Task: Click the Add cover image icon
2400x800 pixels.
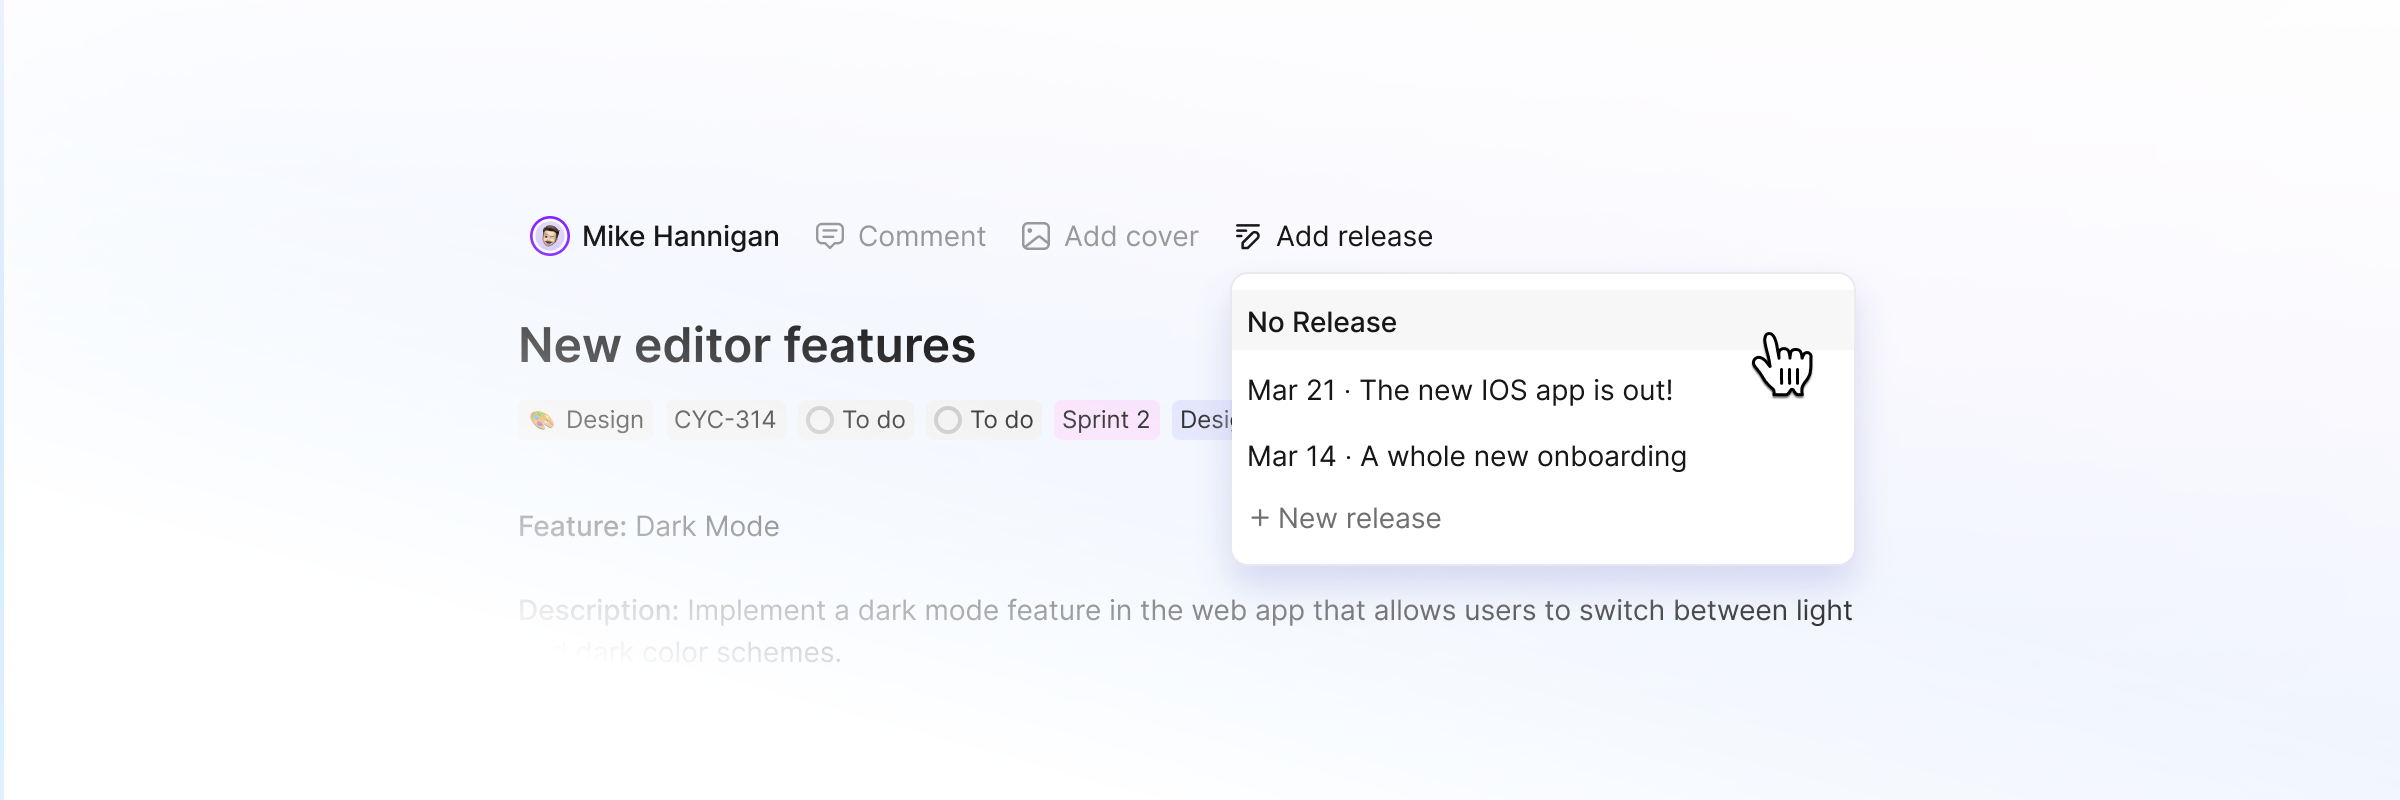Action: tap(1036, 236)
